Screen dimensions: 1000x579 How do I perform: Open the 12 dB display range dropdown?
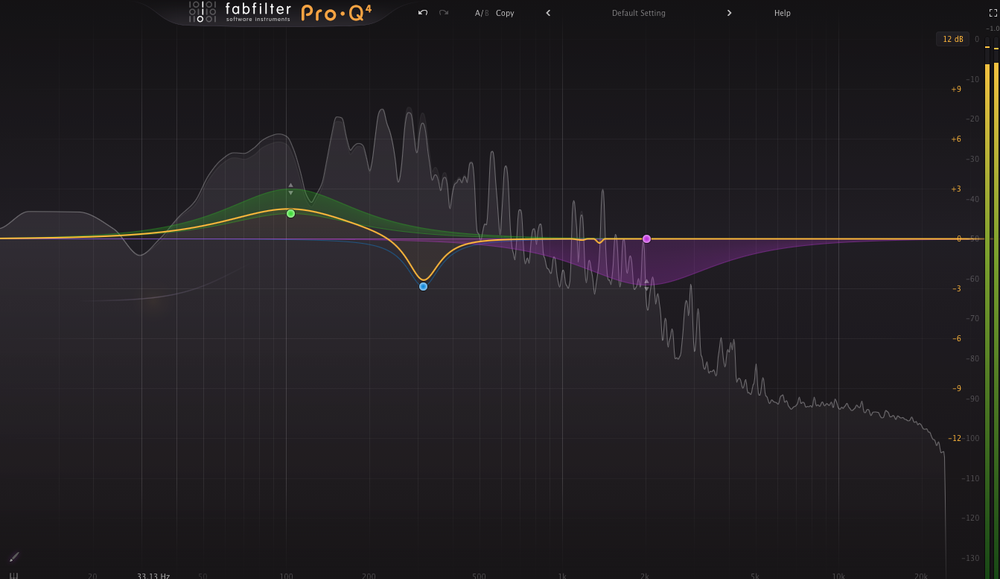click(952, 39)
